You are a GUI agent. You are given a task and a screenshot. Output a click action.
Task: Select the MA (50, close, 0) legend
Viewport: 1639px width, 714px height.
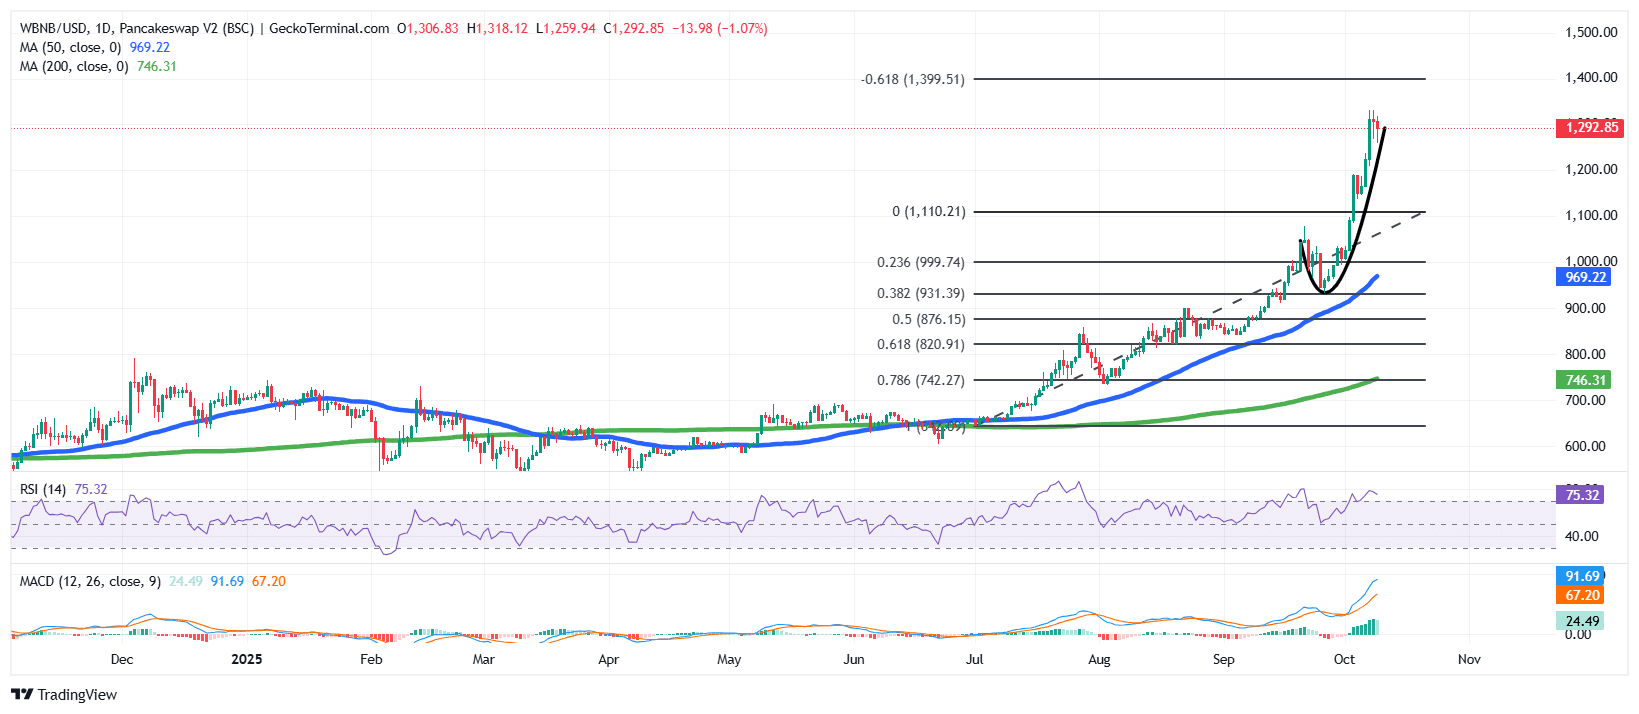tap(70, 48)
